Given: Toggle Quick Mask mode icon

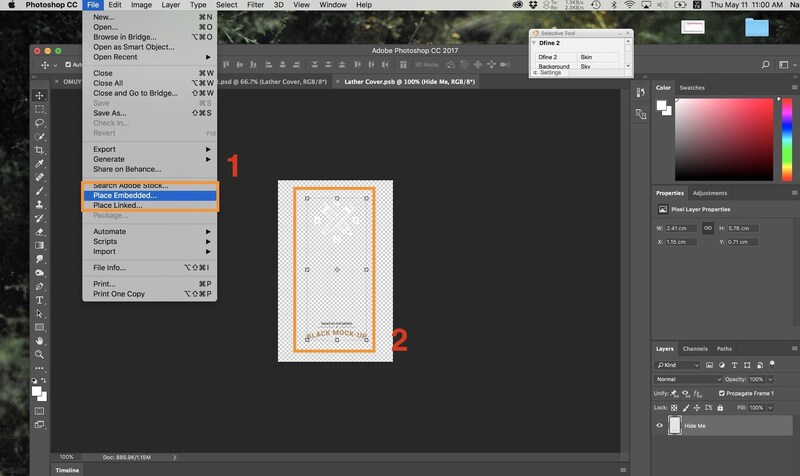Looking at the screenshot, I should click(x=39, y=411).
